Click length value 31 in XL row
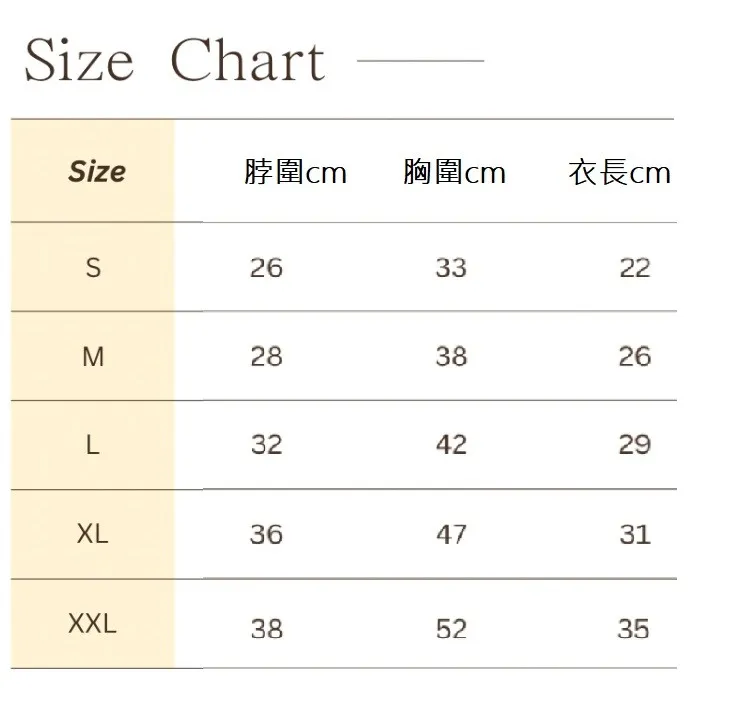Image resolution: width=752 pixels, height=724 pixels. (x=635, y=534)
